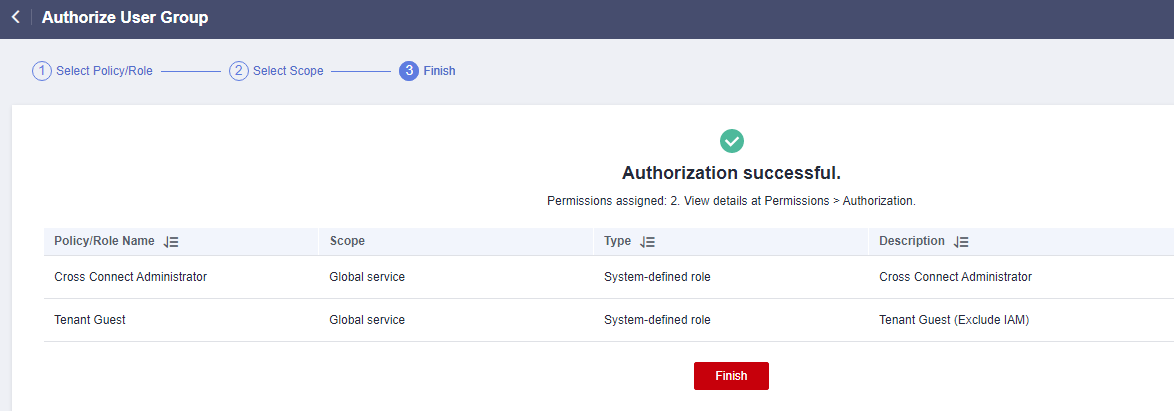Click the Type column sort icon
This screenshot has height=411, width=1174.
coord(648,242)
